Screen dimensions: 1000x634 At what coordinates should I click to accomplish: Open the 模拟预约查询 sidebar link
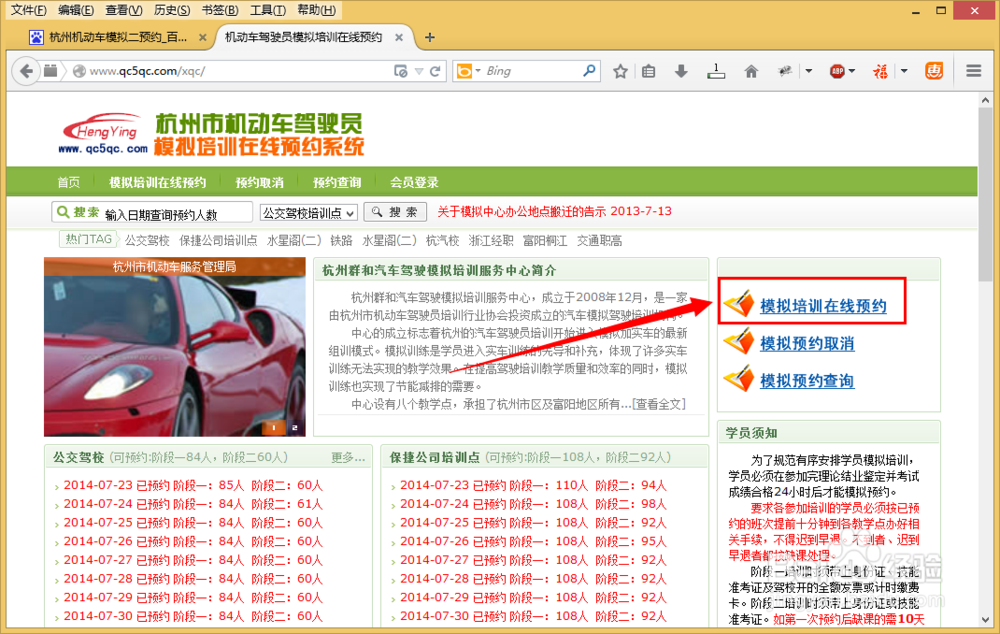(x=807, y=381)
